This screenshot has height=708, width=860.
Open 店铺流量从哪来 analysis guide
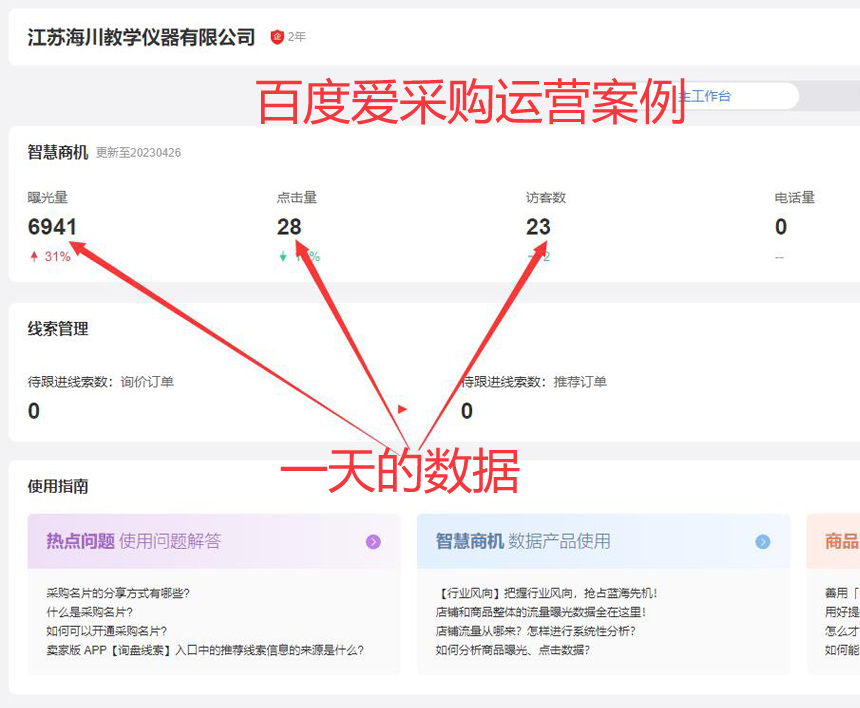535,631
